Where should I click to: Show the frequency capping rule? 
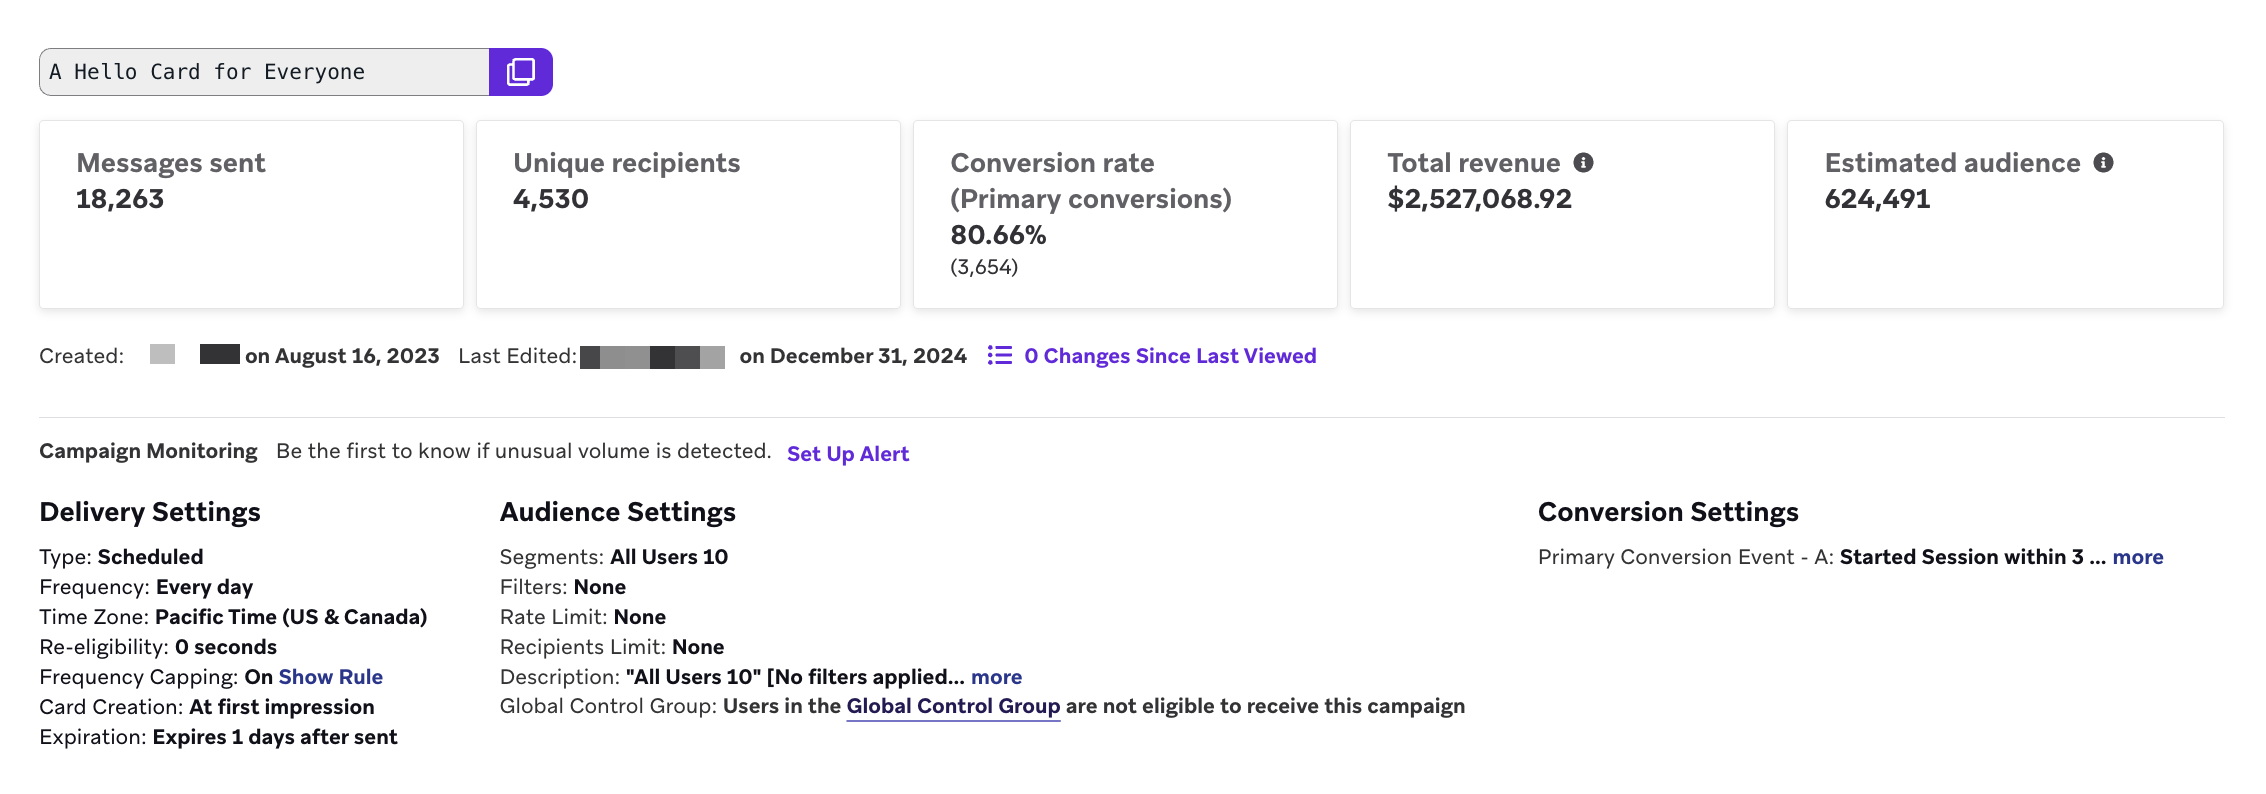(330, 677)
